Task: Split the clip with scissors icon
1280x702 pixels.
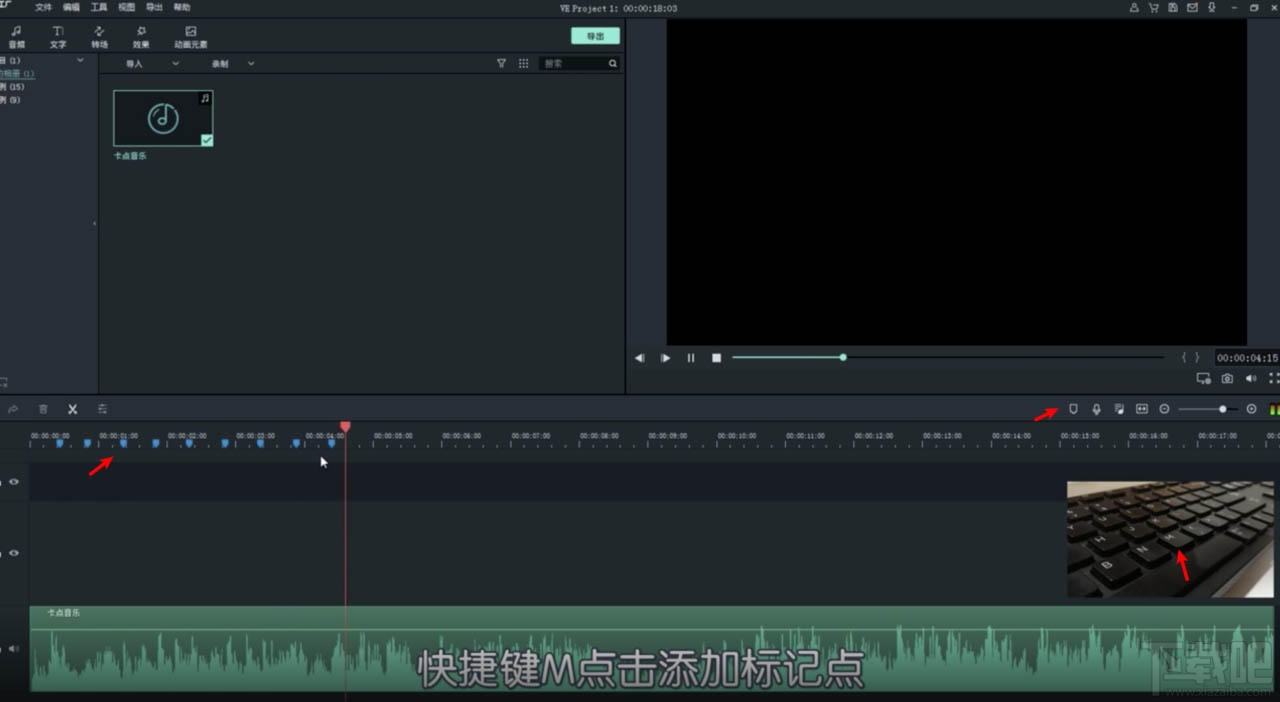Action: click(x=72, y=409)
